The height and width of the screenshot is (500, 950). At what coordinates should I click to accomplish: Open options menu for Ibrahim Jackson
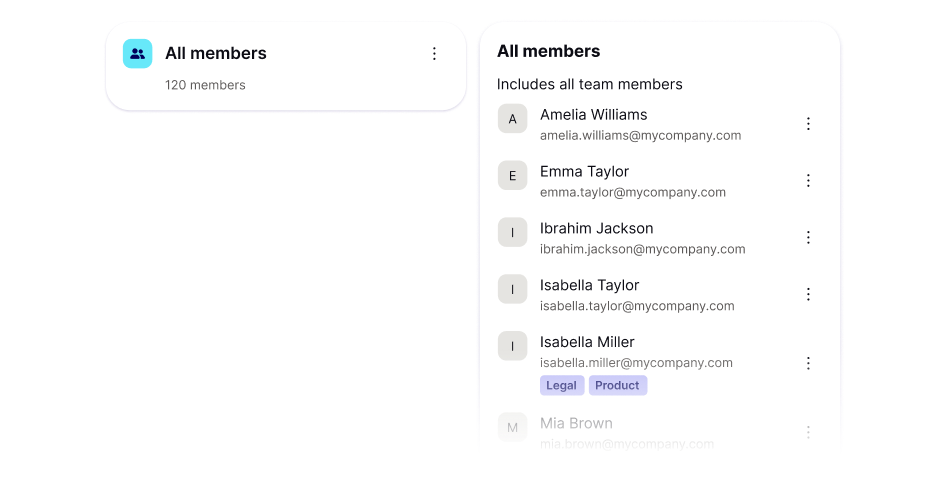809,238
